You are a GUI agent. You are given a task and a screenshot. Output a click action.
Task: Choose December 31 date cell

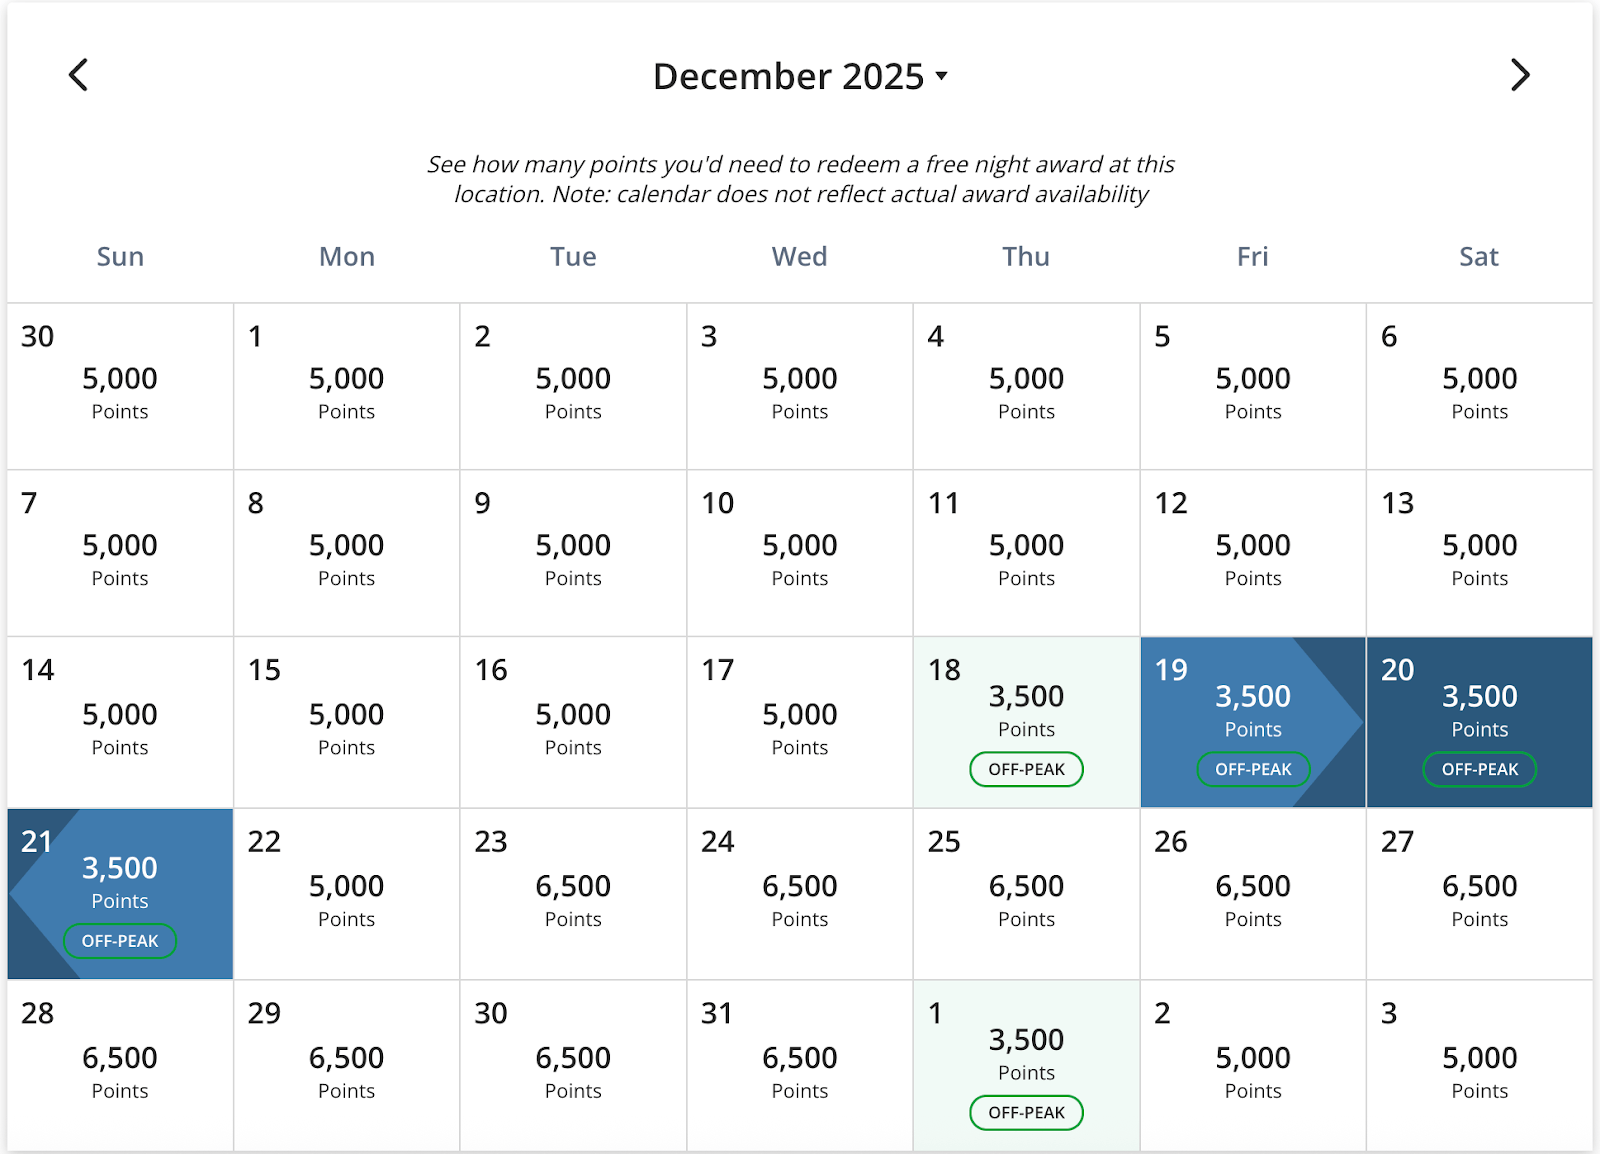(799, 1066)
